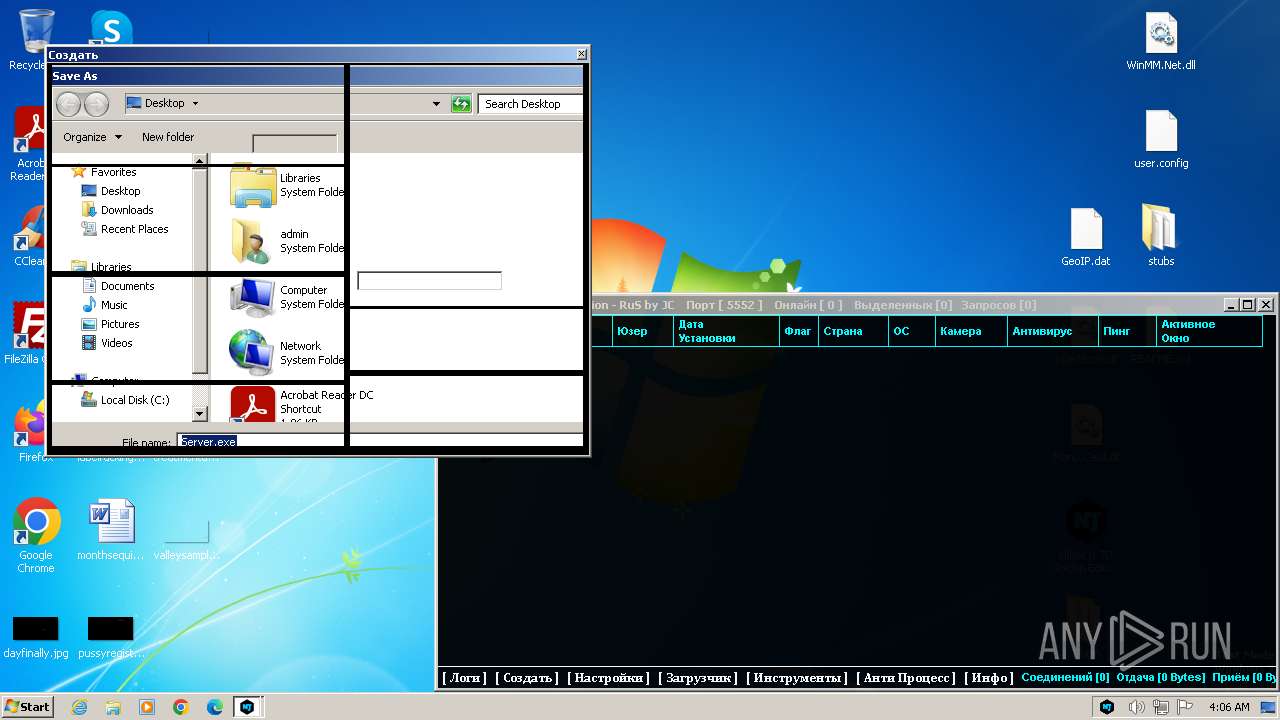Open the stubs desktop folder

(1161, 236)
